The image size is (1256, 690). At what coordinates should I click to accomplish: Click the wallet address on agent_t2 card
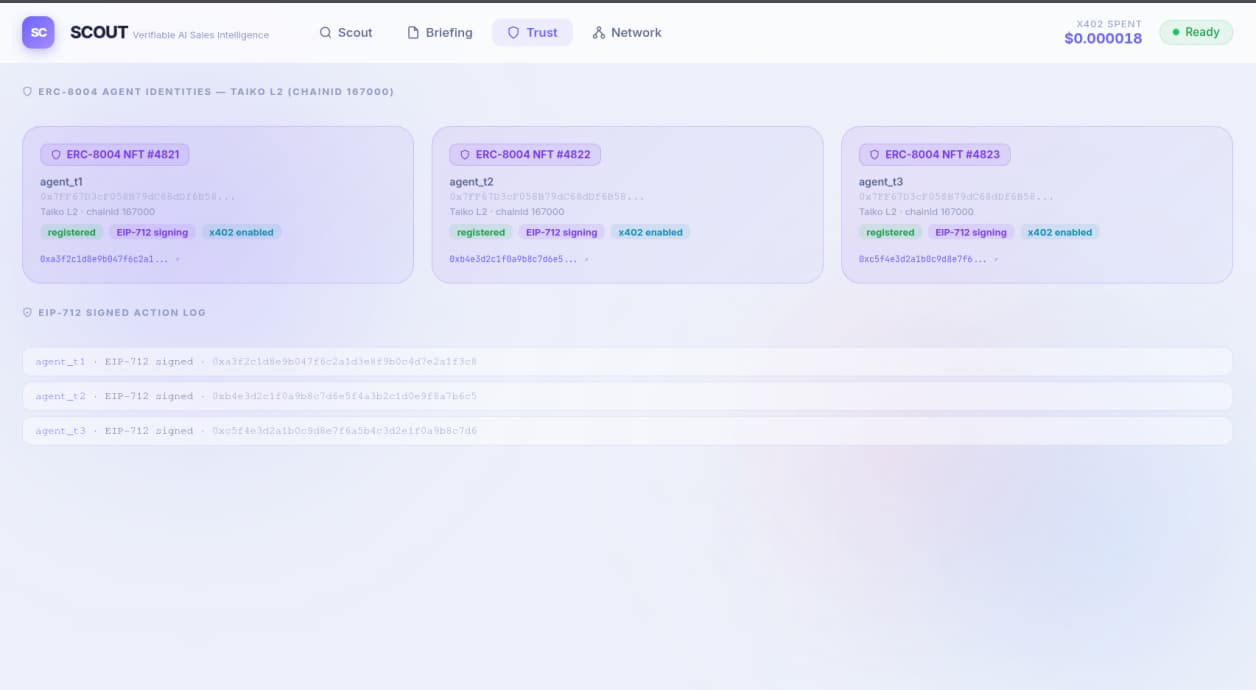(x=547, y=197)
